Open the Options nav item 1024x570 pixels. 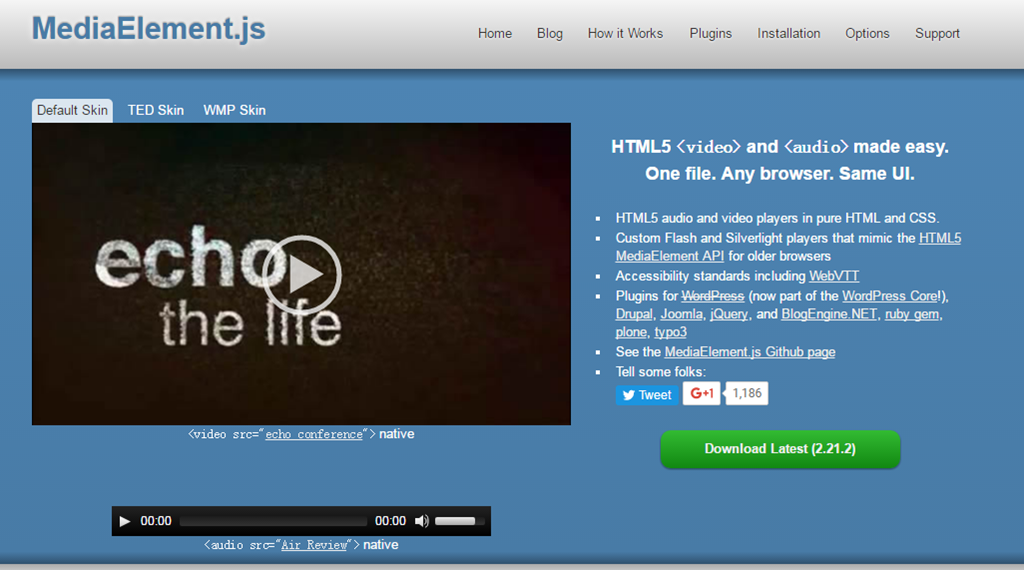tap(867, 33)
